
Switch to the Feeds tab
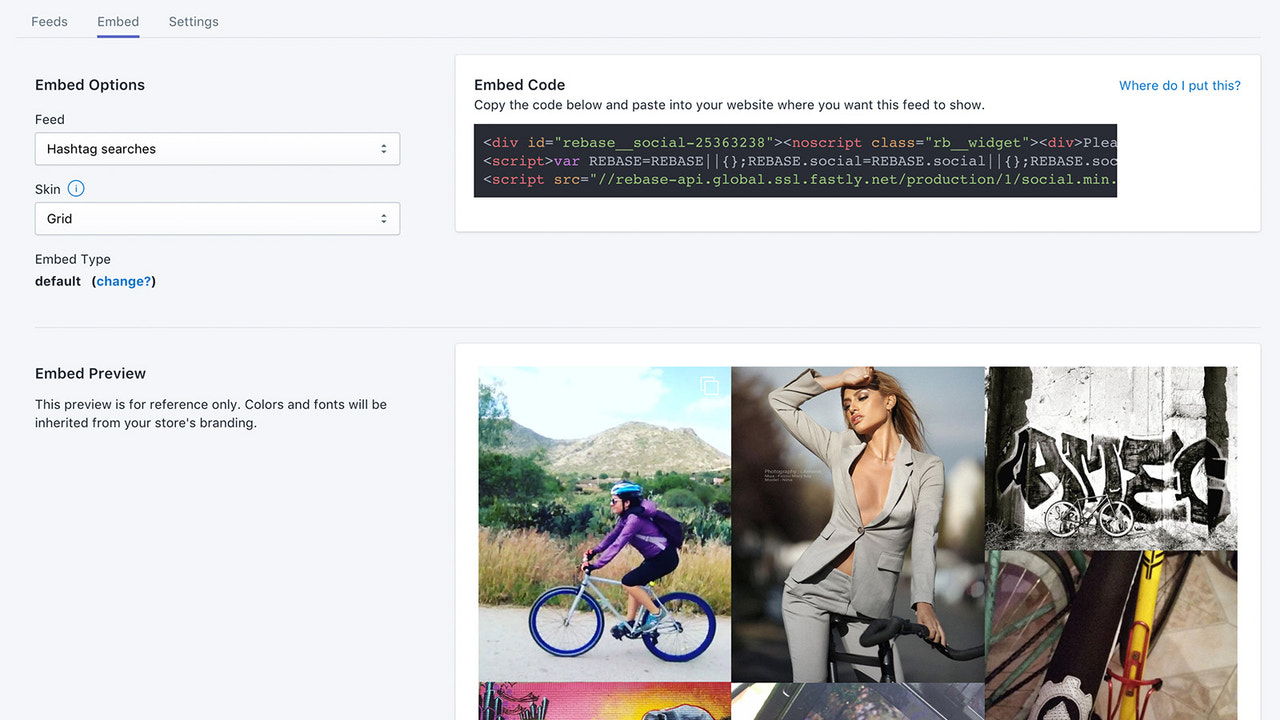tap(49, 21)
